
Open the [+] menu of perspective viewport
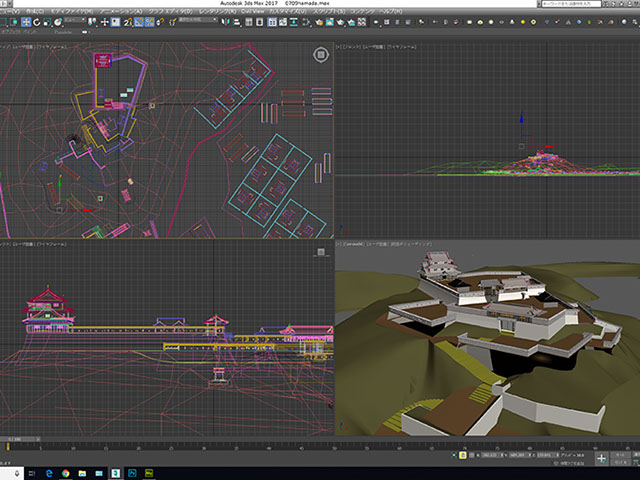click(339, 243)
